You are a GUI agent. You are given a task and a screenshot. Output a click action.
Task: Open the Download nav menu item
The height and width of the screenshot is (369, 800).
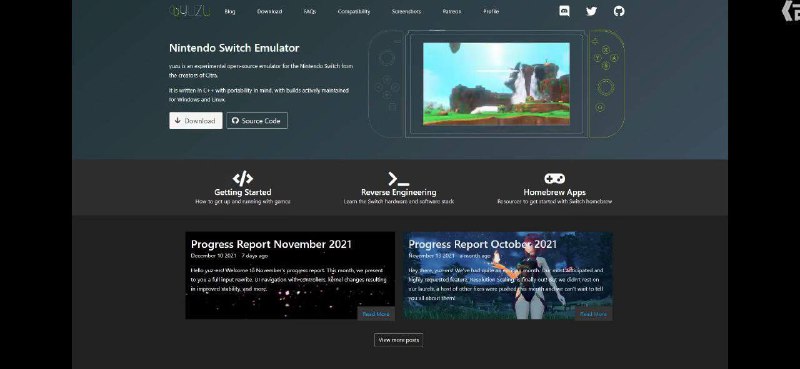(269, 11)
